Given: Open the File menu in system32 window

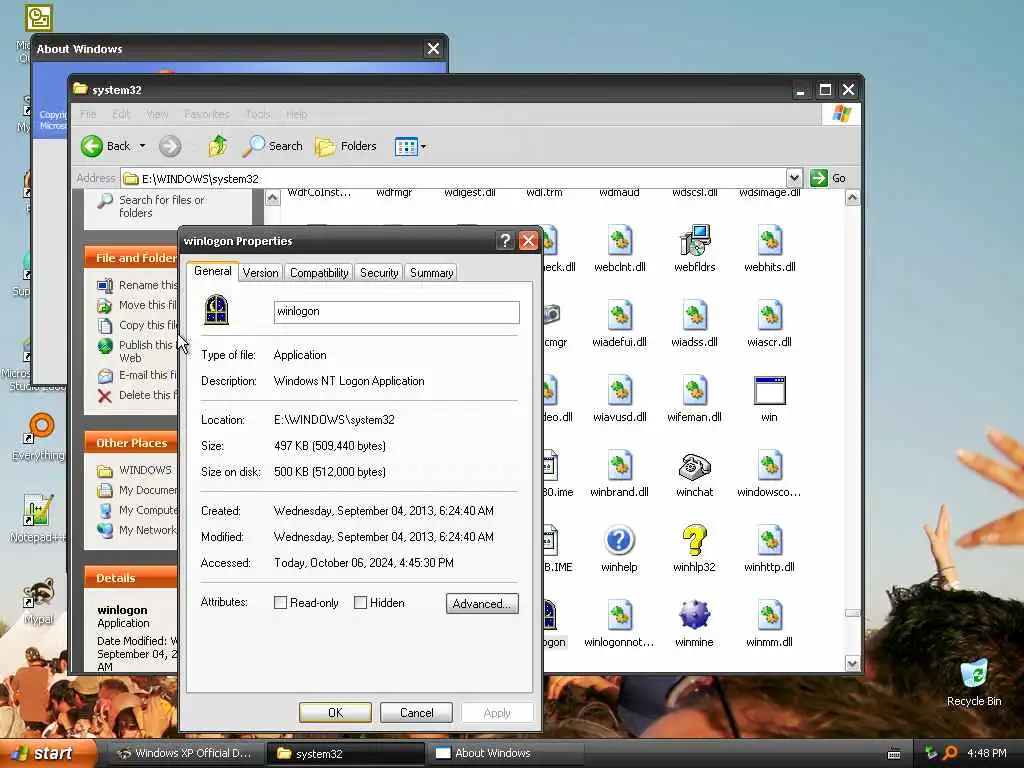Looking at the screenshot, I should pos(88,114).
